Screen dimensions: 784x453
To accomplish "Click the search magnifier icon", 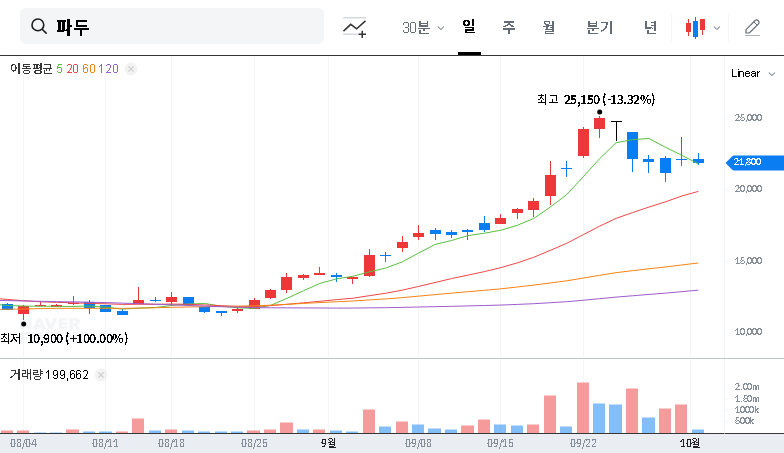I will (40, 27).
